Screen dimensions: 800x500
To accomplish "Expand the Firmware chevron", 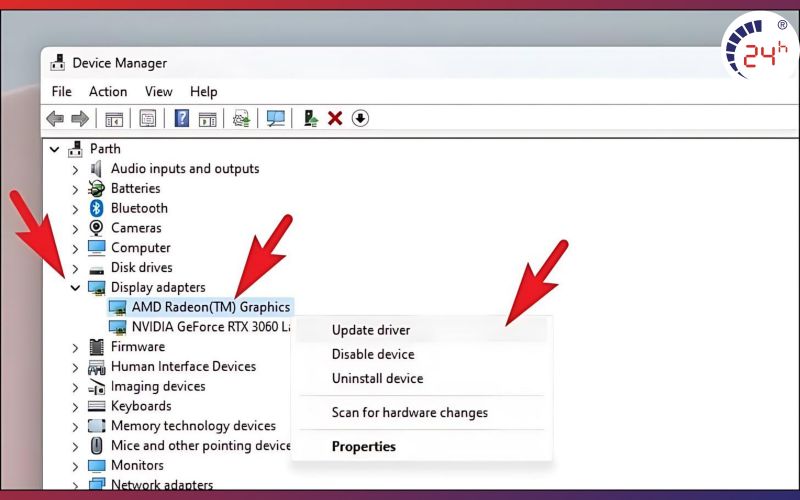I will (x=76, y=347).
